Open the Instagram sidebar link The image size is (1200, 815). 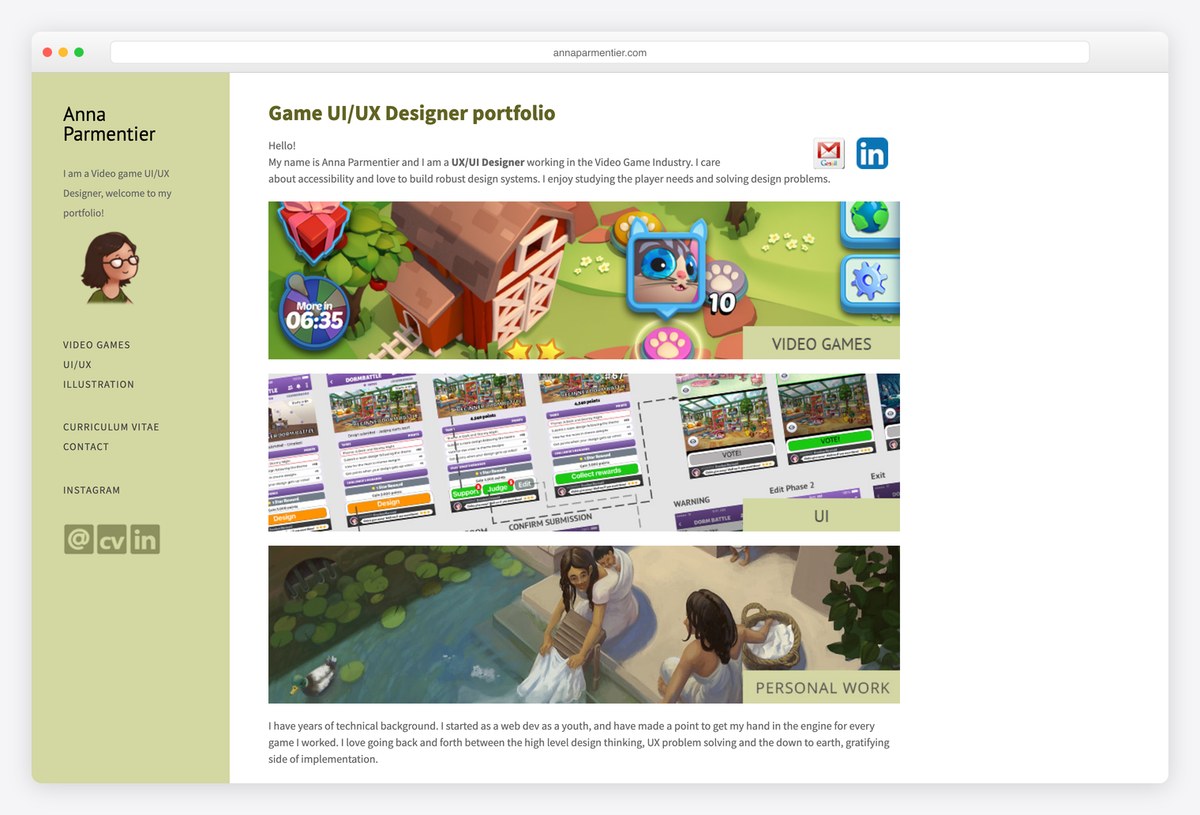(x=92, y=490)
